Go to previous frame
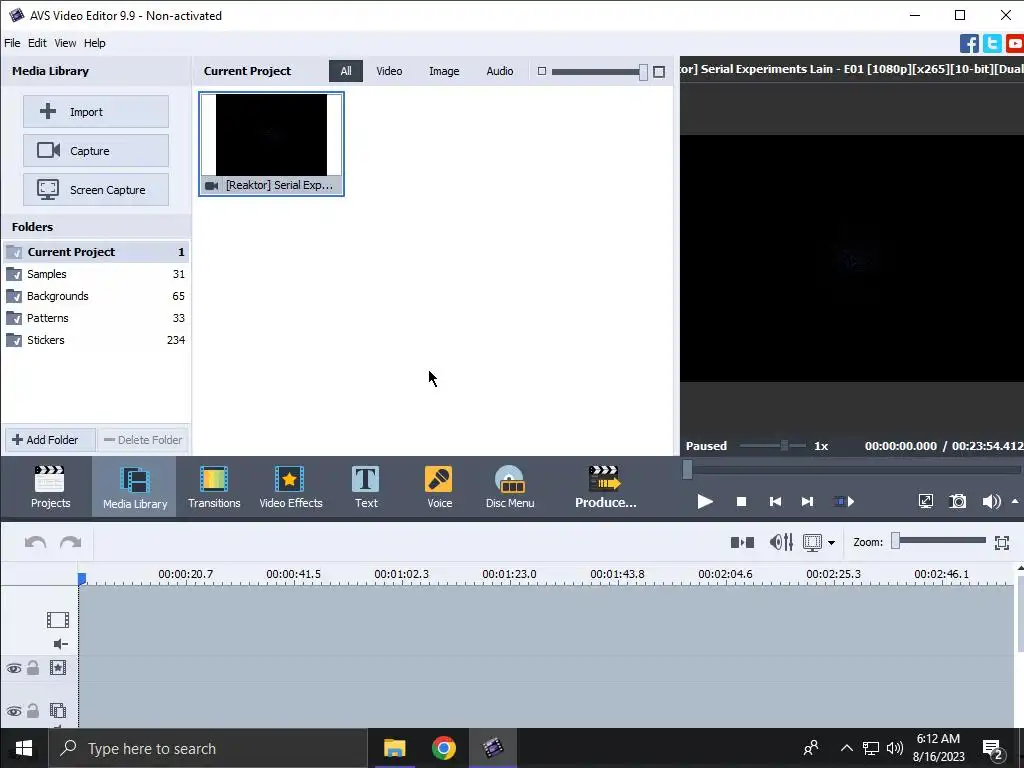1024x768 pixels. pyautogui.click(x=775, y=502)
